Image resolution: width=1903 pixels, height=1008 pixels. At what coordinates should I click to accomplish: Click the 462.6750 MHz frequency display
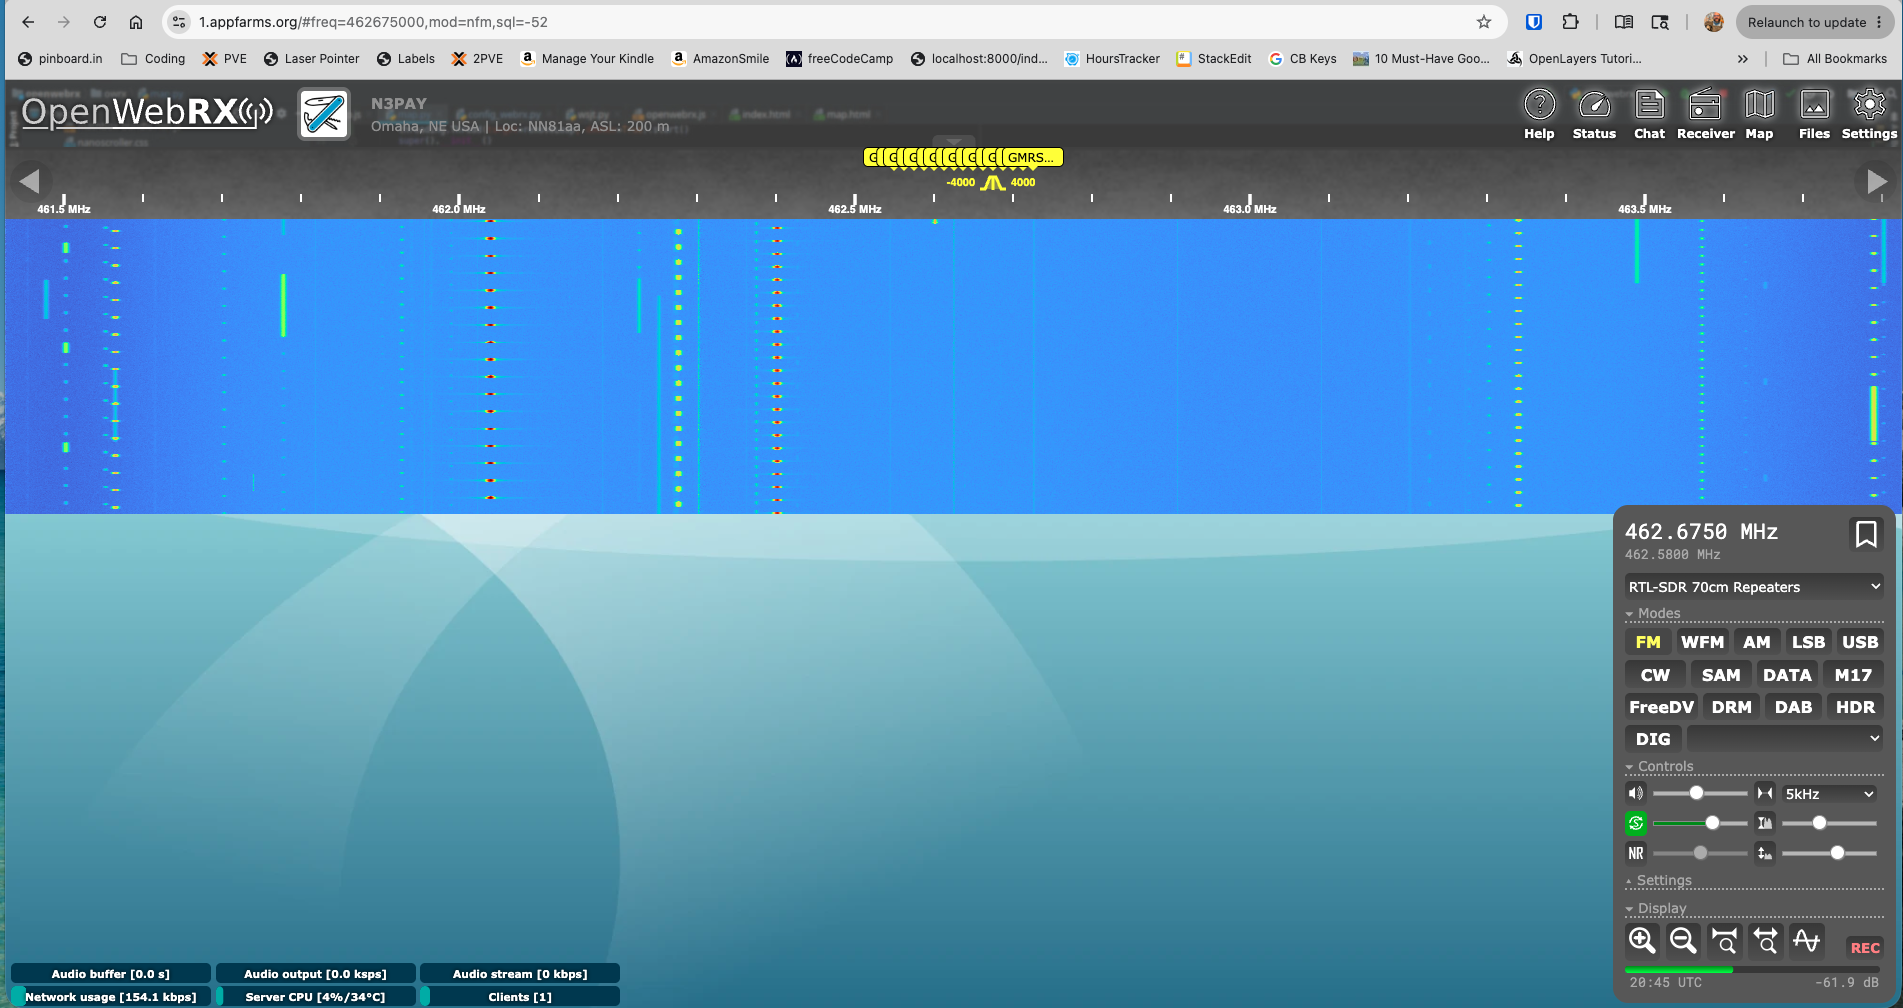(1701, 532)
